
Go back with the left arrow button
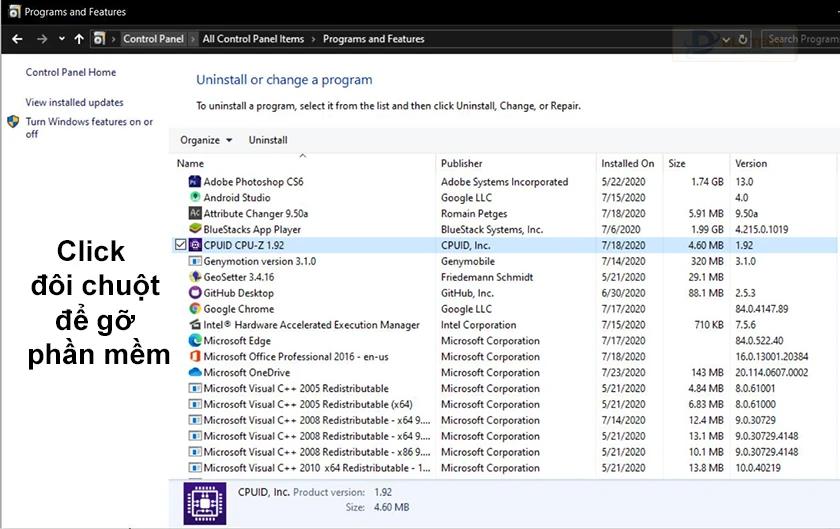(17, 39)
